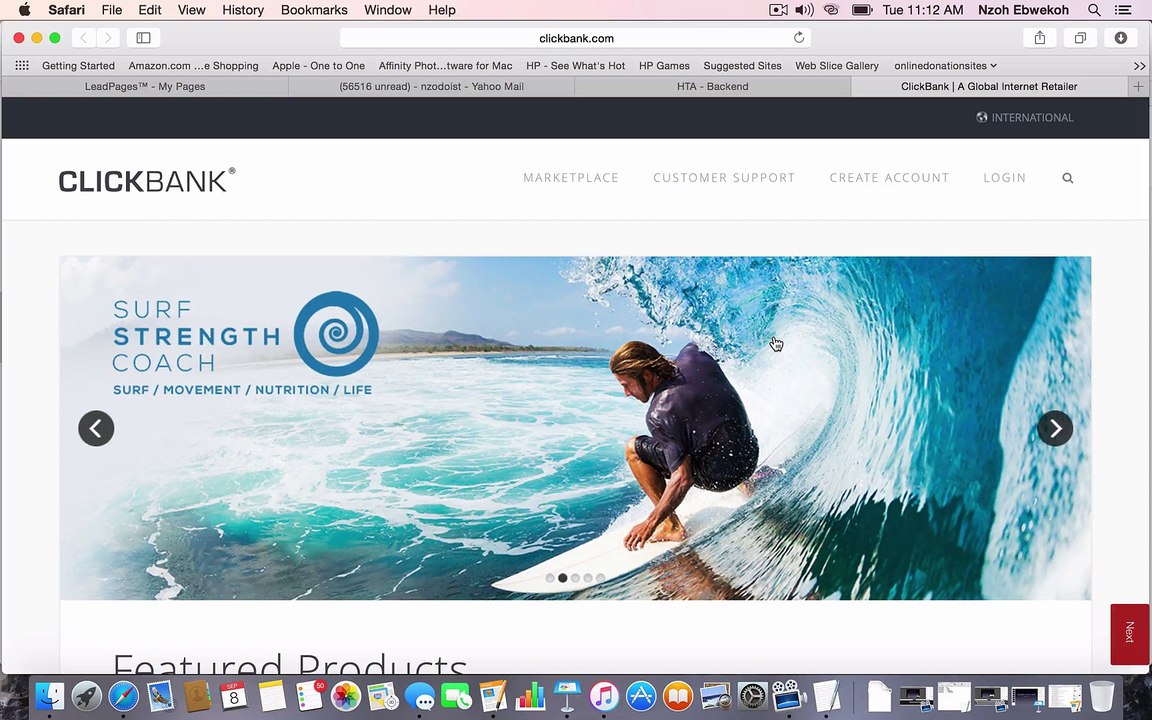Open Notification Center list icon
Screen dimensions: 1152x720
[1123, 10]
